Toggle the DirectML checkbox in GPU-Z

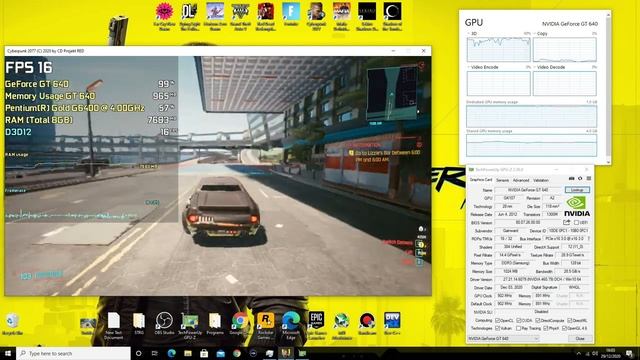pos(569,321)
